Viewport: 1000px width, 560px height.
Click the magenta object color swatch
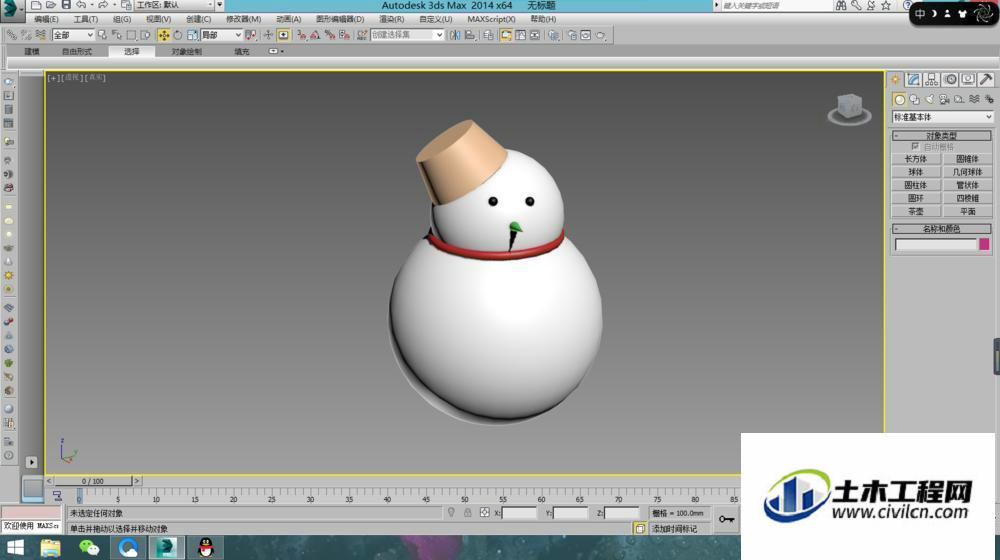[984, 244]
